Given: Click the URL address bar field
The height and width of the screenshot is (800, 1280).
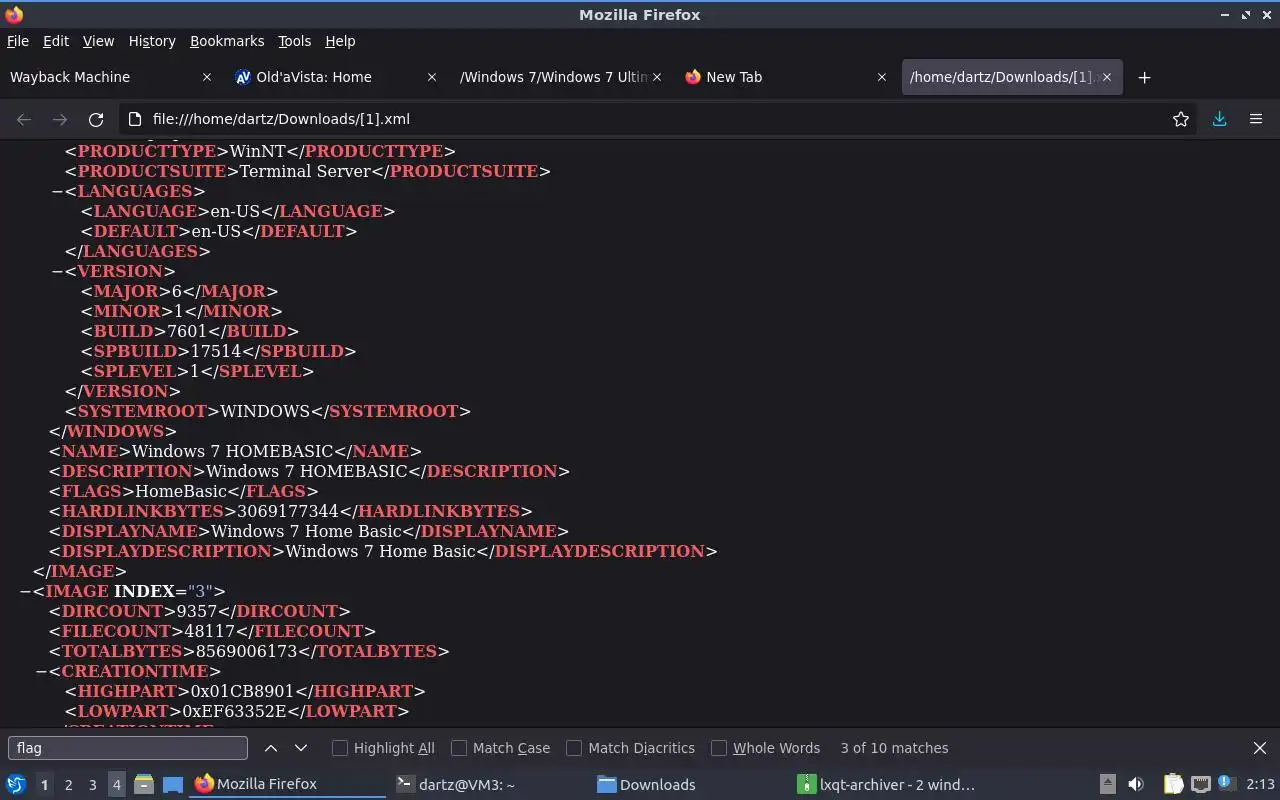Looking at the screenshot, I should click(x=655, y=119).
